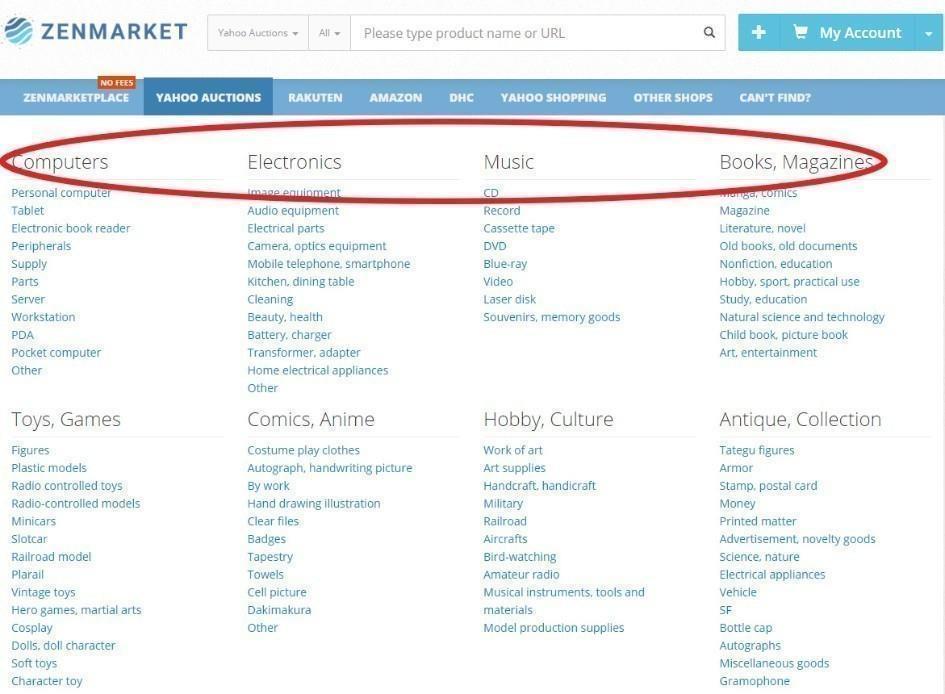Open the Gramophone category
This screenshot has height=694, width=945.
[x=754, y=680]
